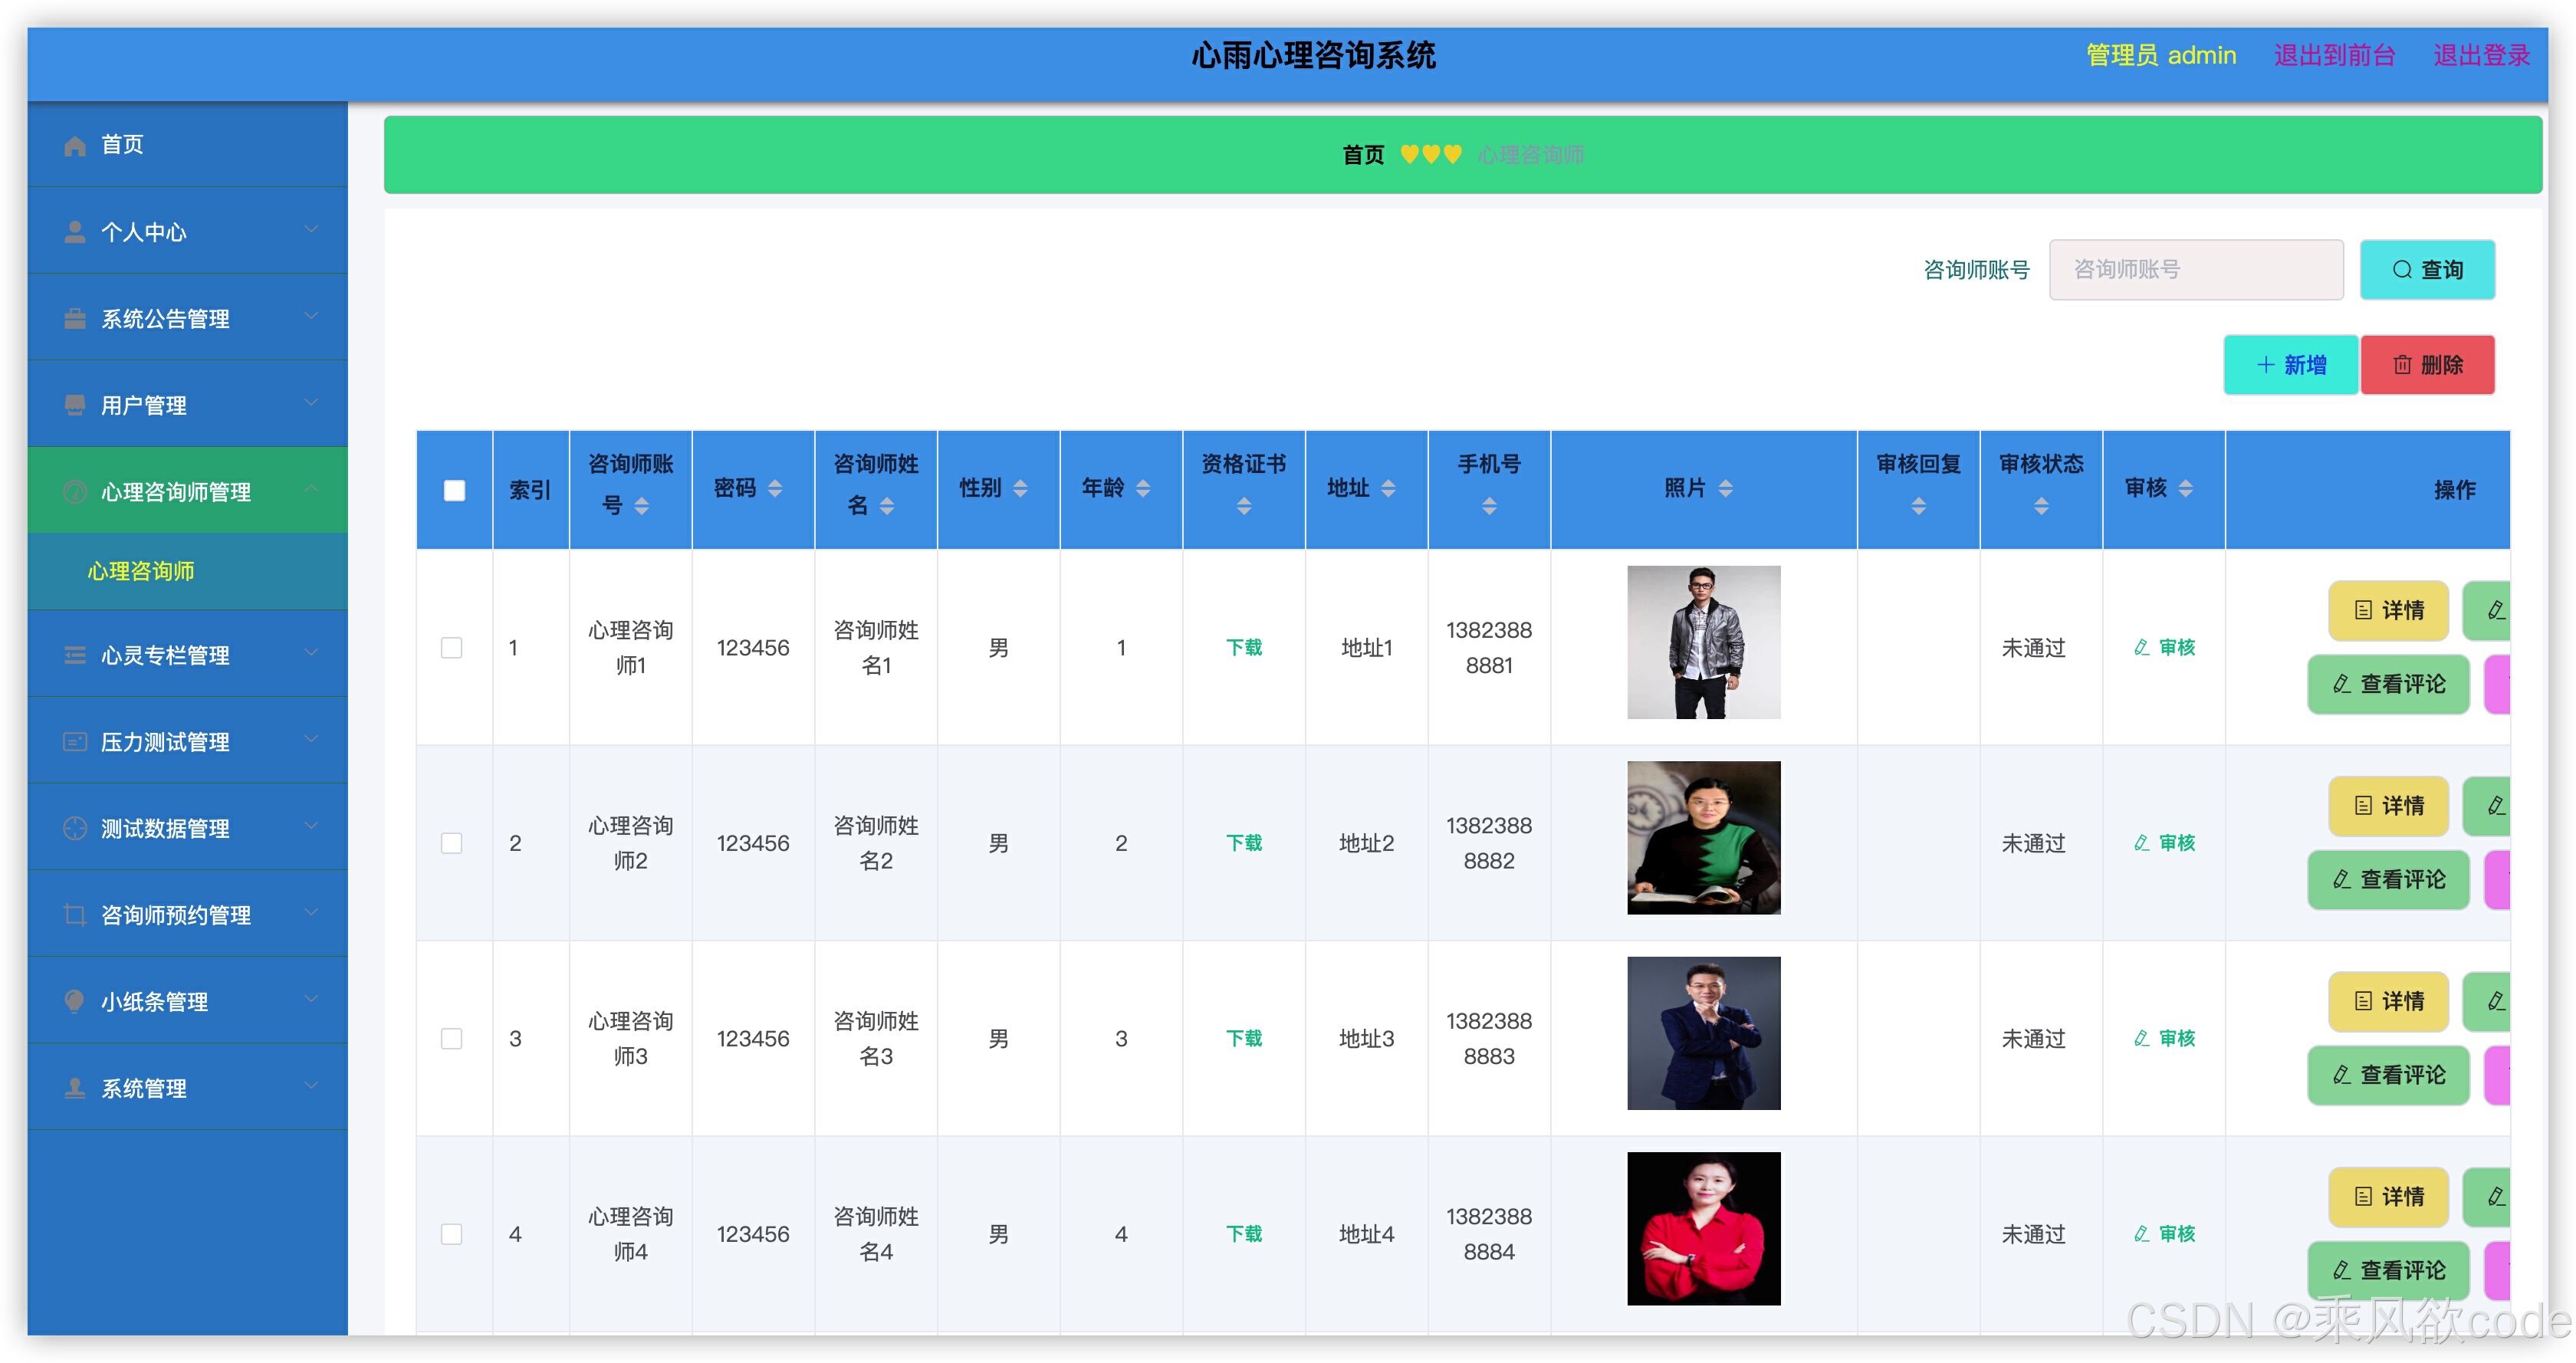
Task: Check the checkbox for row 2
Action: [x=452, y=843]
